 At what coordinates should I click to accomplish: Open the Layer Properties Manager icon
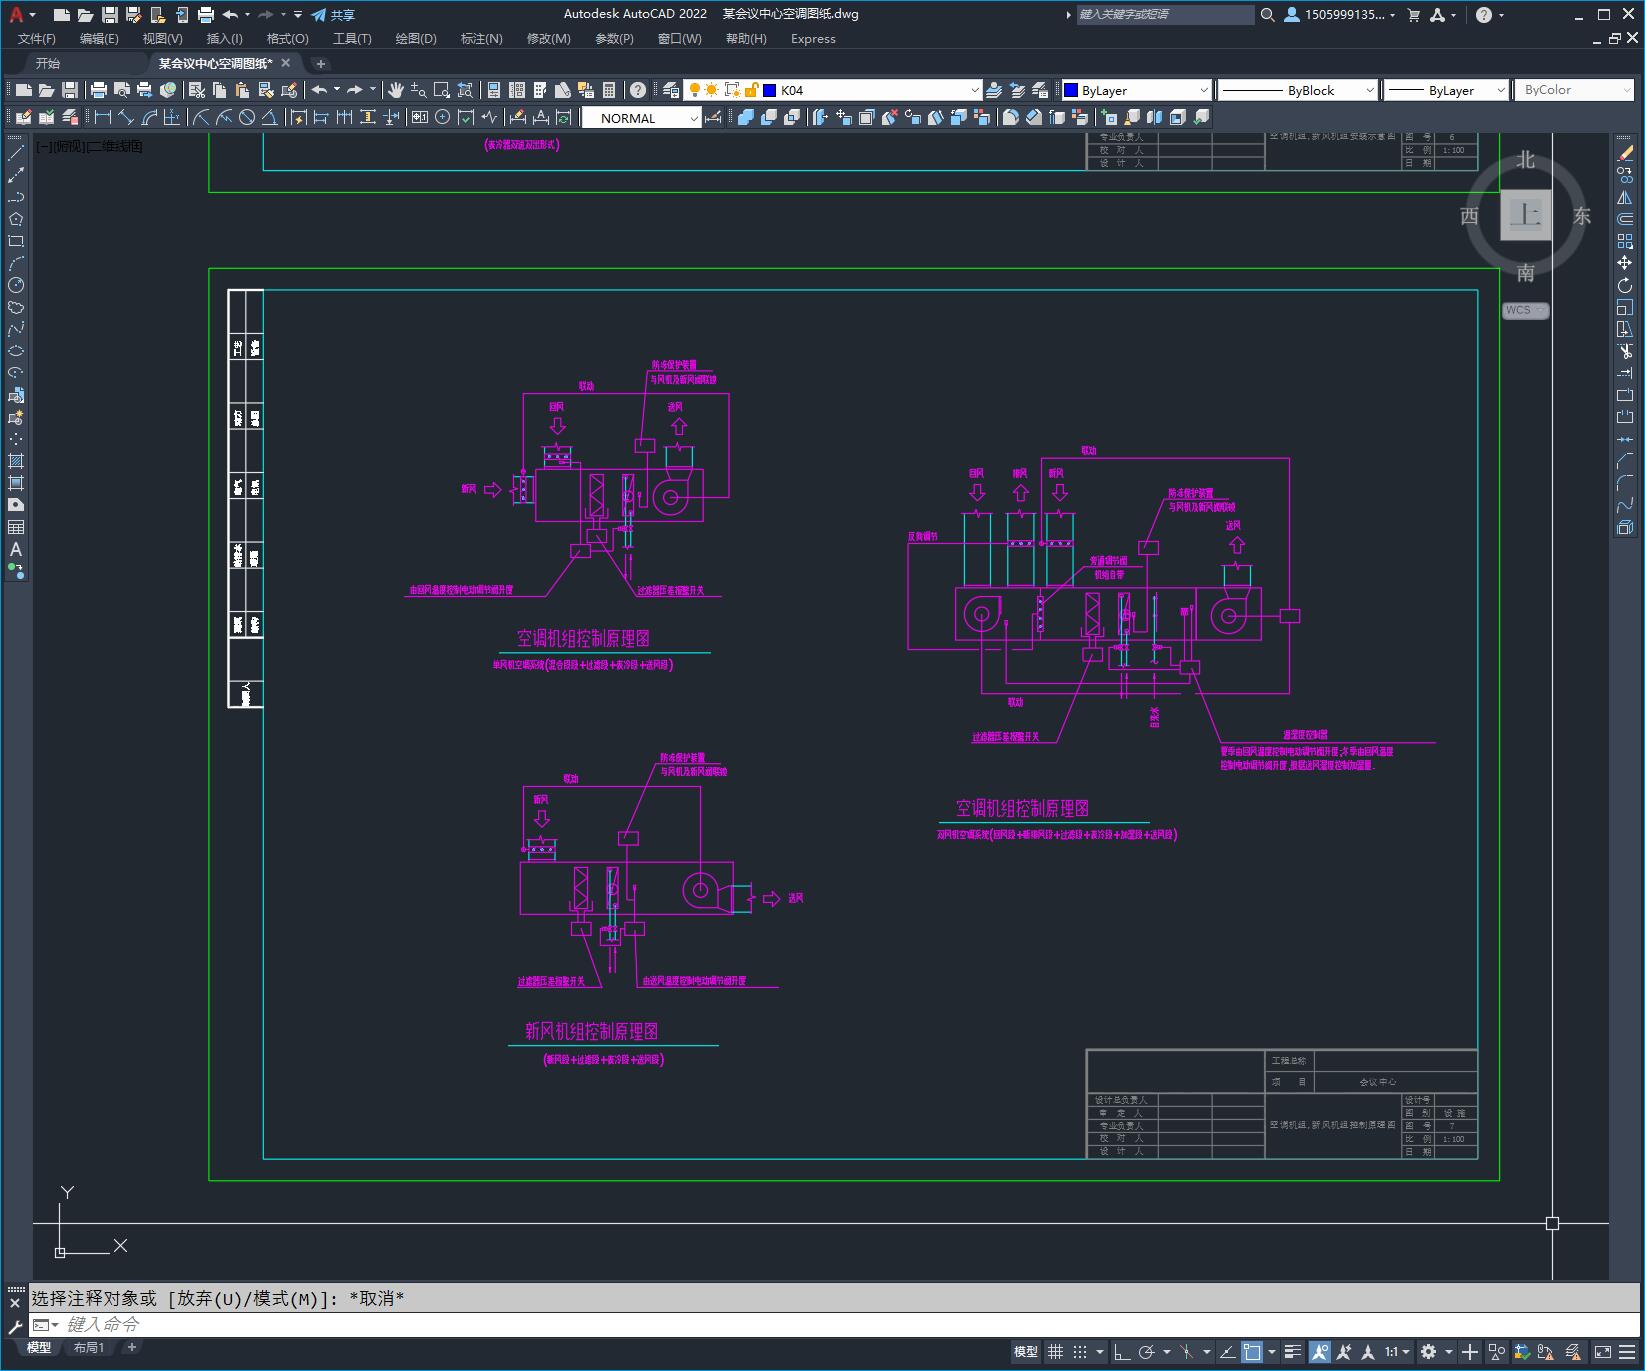(671, 90)
